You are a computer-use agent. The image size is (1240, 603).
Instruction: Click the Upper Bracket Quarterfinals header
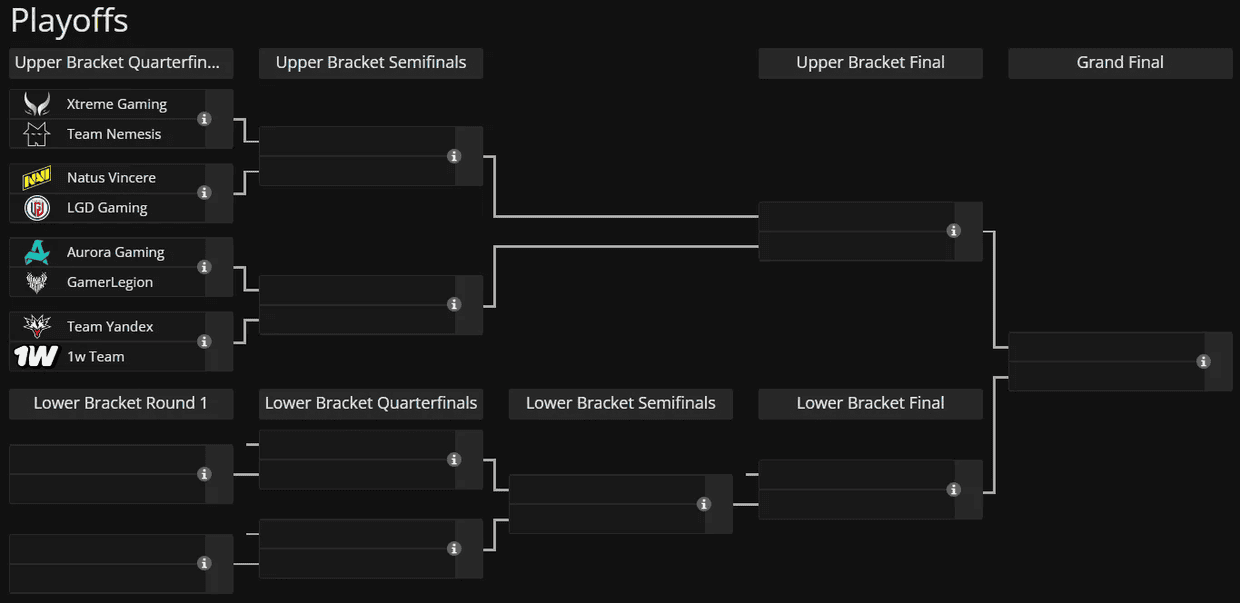tap(121, 63)
